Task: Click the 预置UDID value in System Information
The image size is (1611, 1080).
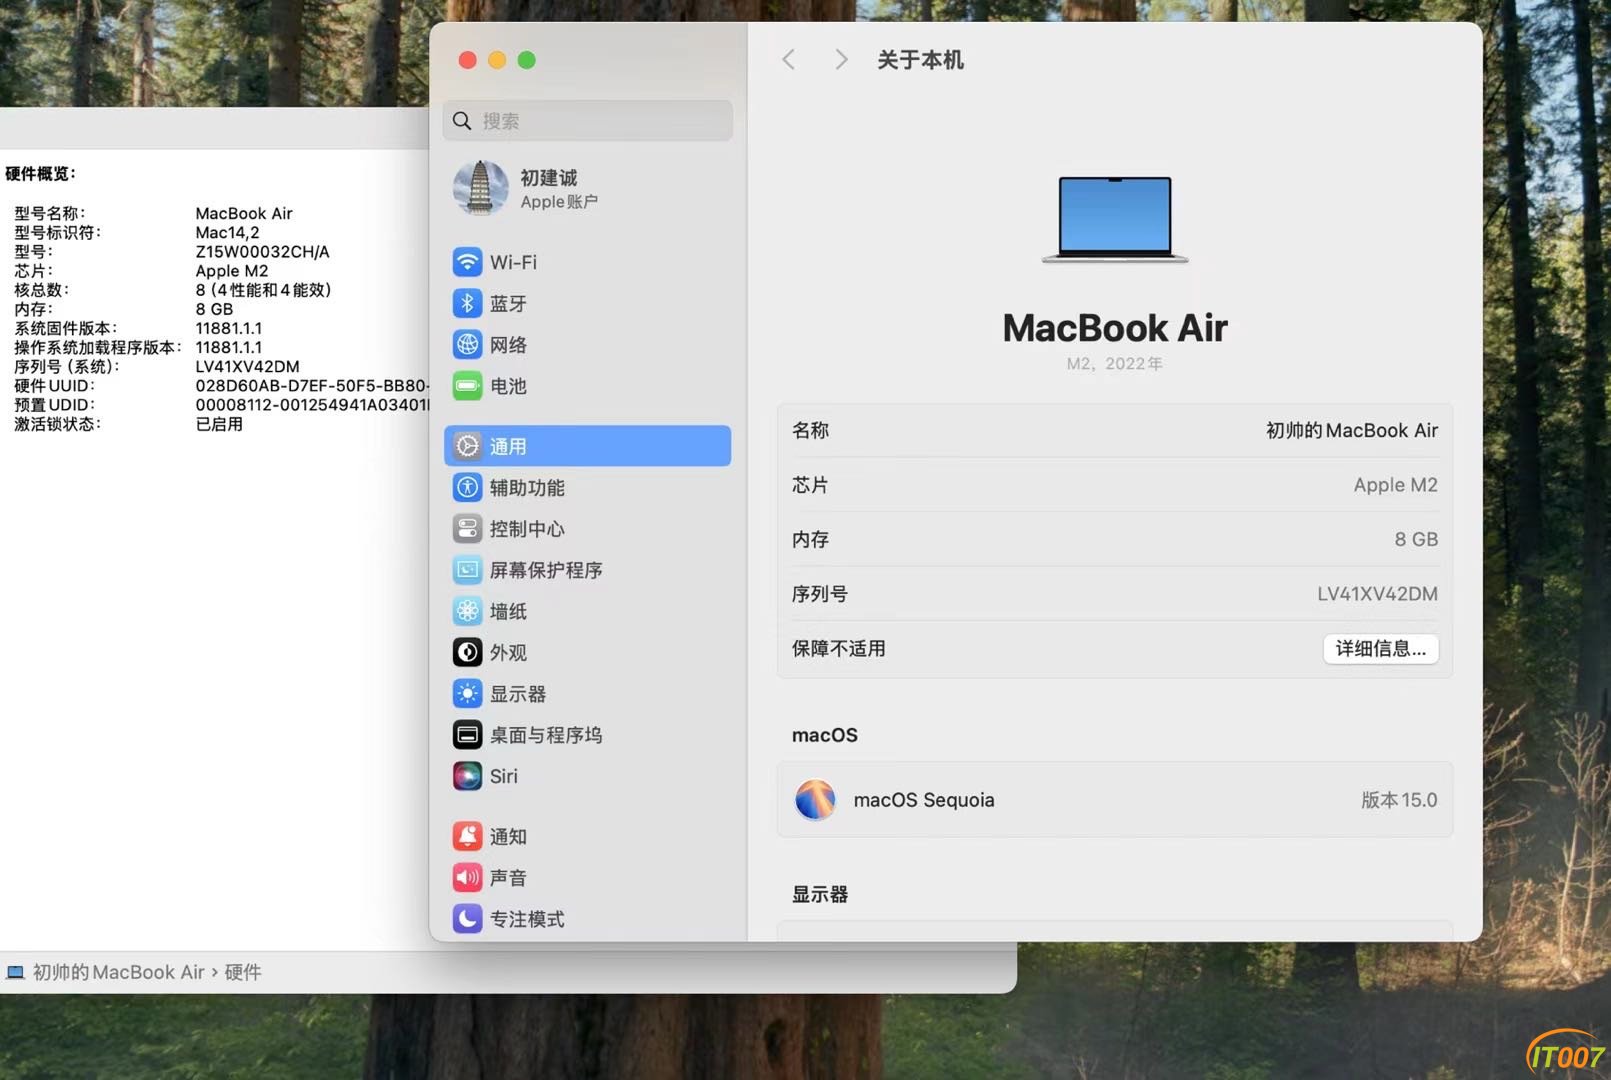Action: click(x=312, y=405)
